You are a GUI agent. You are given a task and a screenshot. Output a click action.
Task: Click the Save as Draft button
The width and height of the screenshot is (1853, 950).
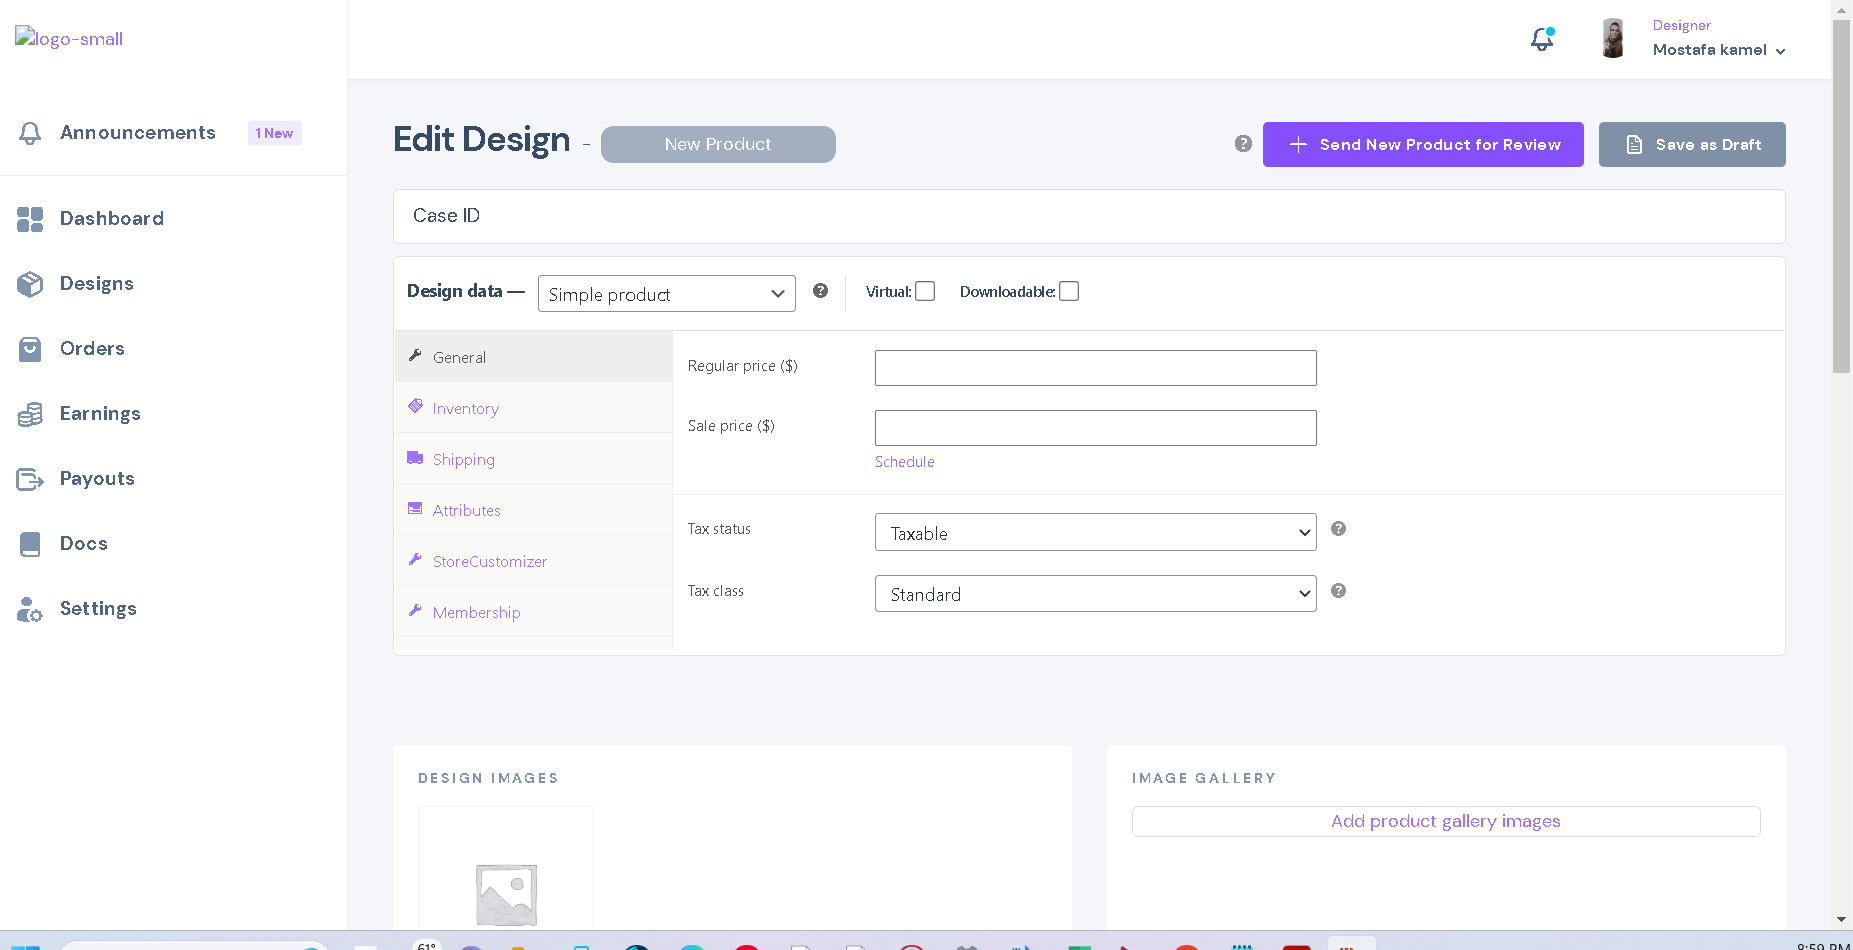coord(1692,145)
